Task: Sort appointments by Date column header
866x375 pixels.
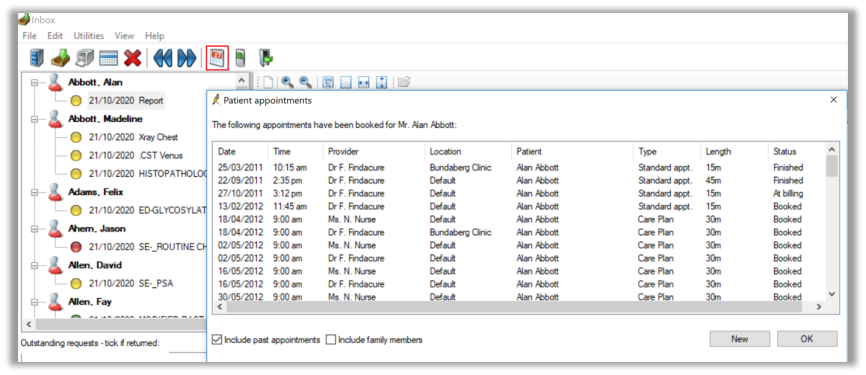Action: tap(240, 151)
